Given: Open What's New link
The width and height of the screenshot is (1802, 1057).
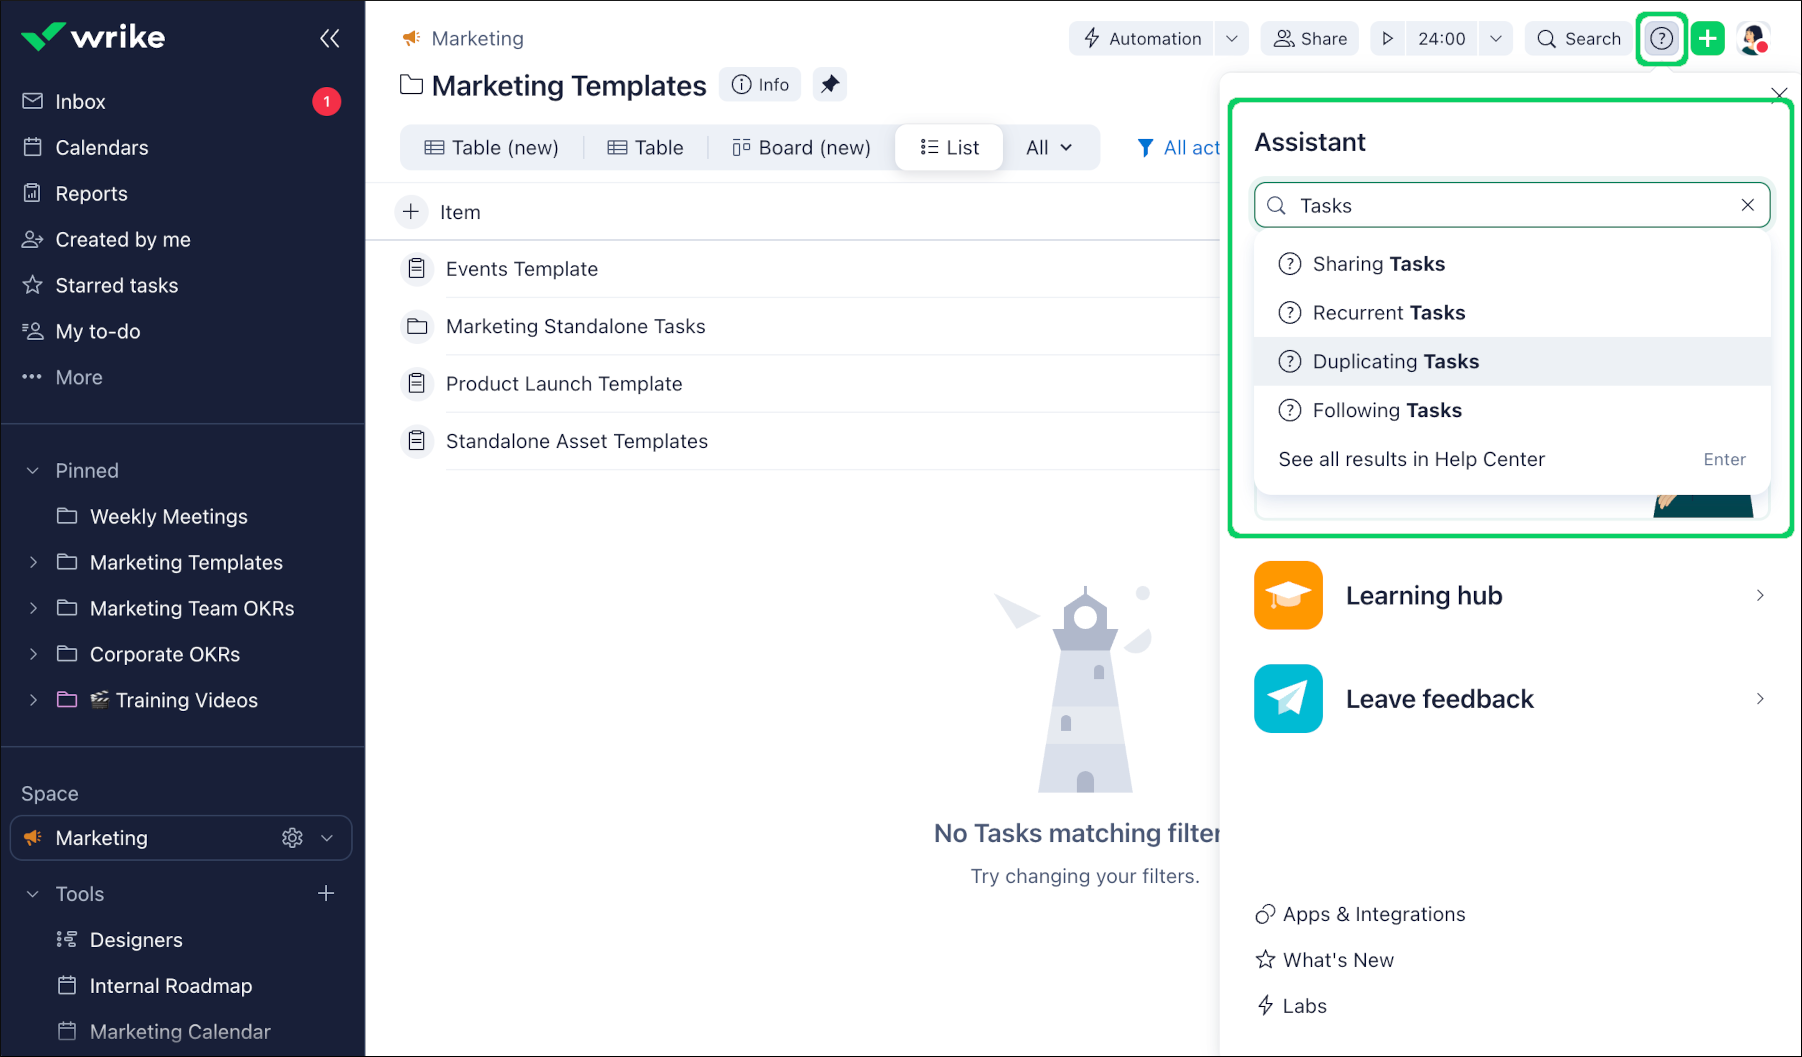Looking at the screenshot, I should 1324,960.
